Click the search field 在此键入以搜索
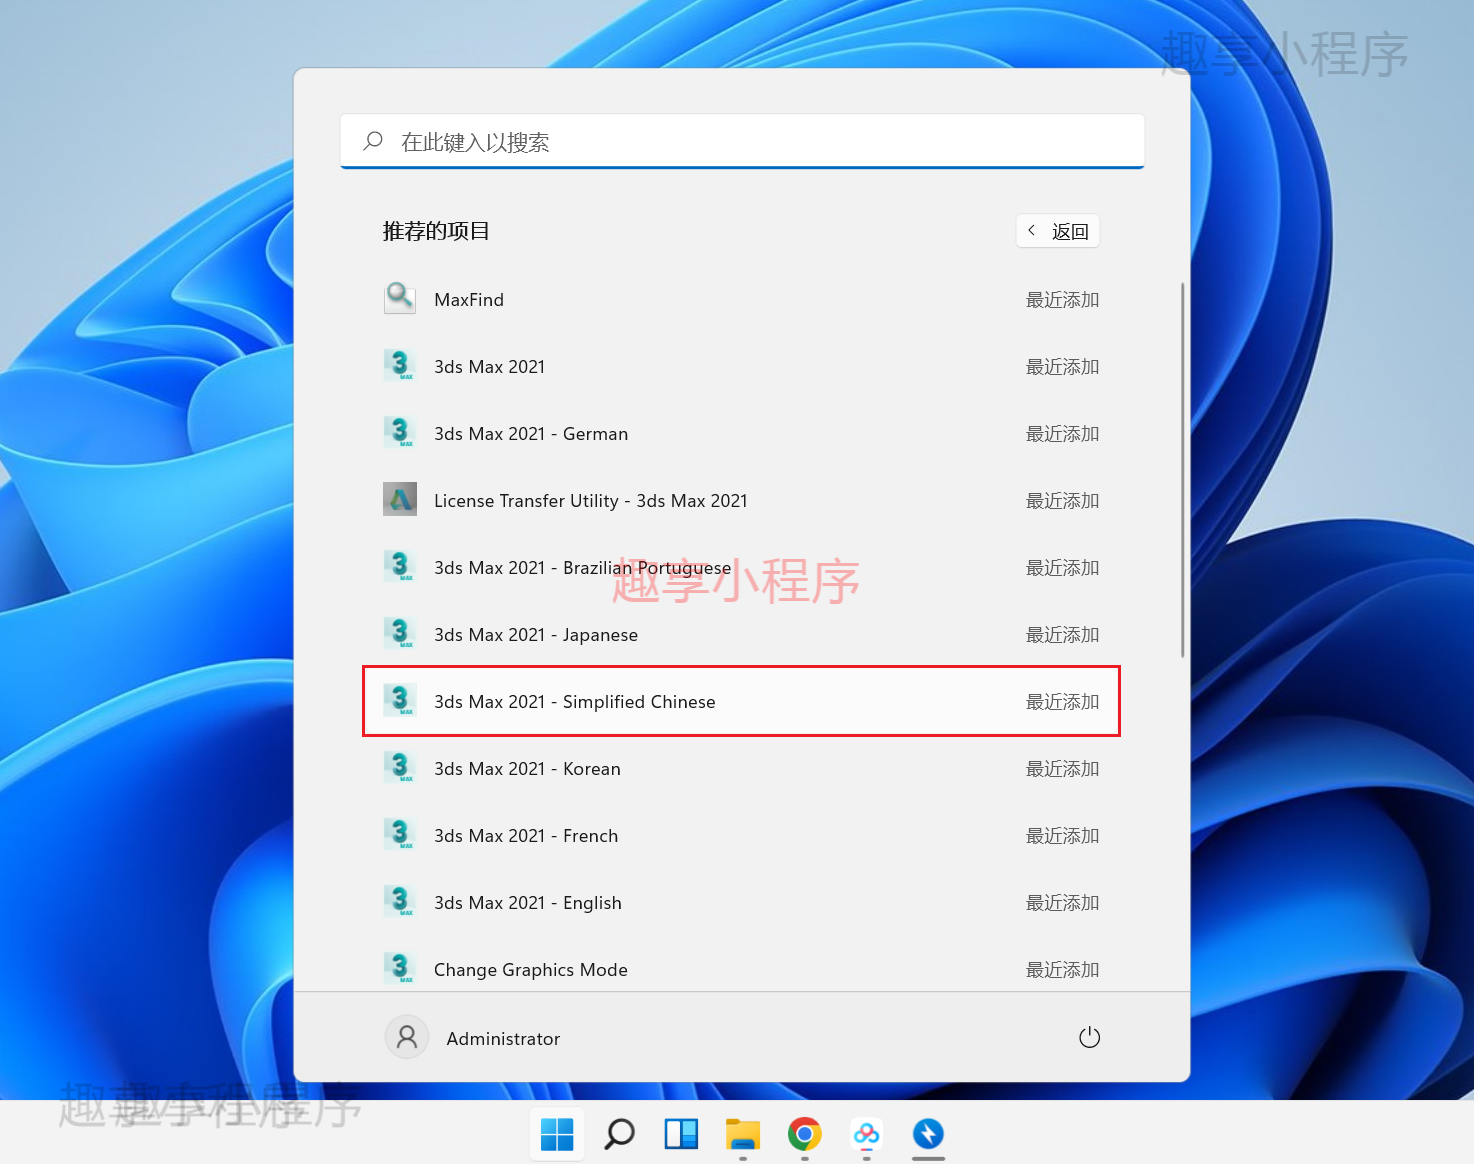 click(742, 141)
